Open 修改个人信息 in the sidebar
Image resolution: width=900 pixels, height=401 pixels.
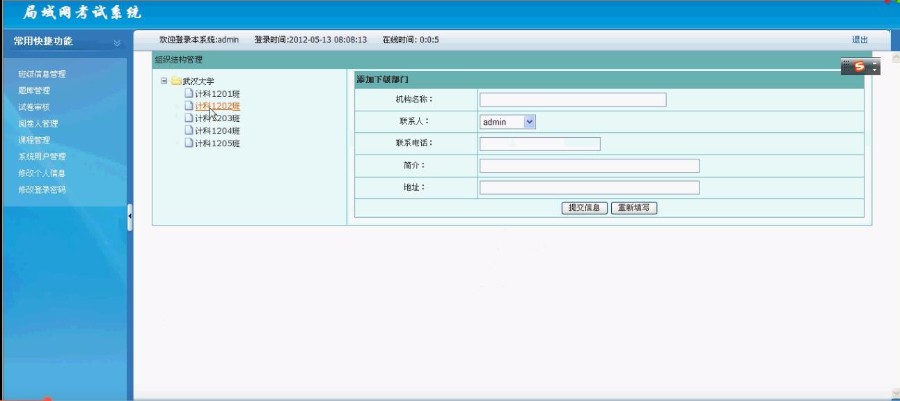click(x=41, y=173)
